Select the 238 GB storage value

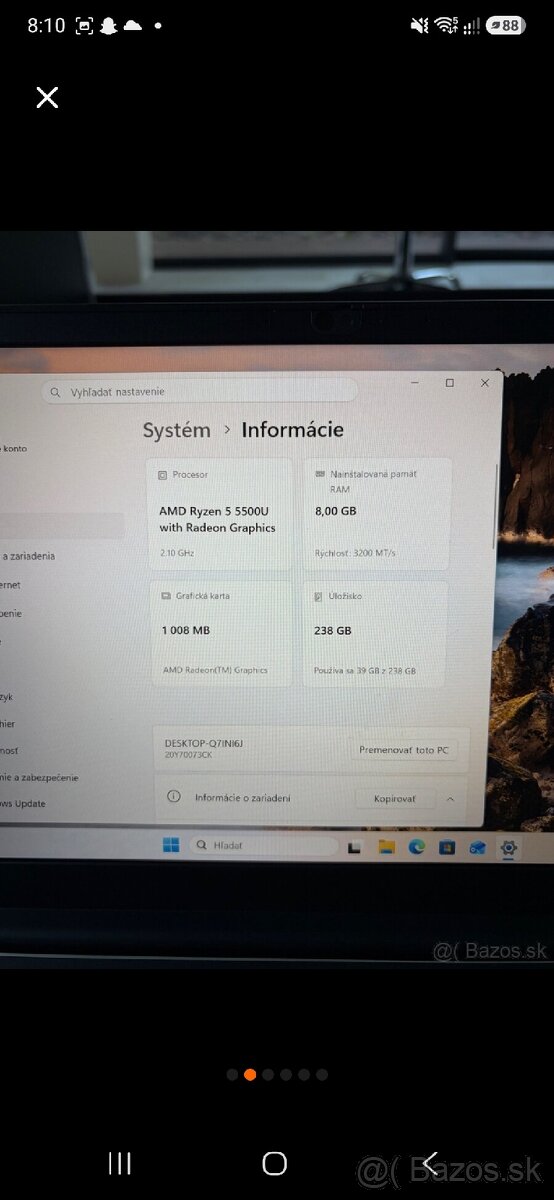[333, 632]
